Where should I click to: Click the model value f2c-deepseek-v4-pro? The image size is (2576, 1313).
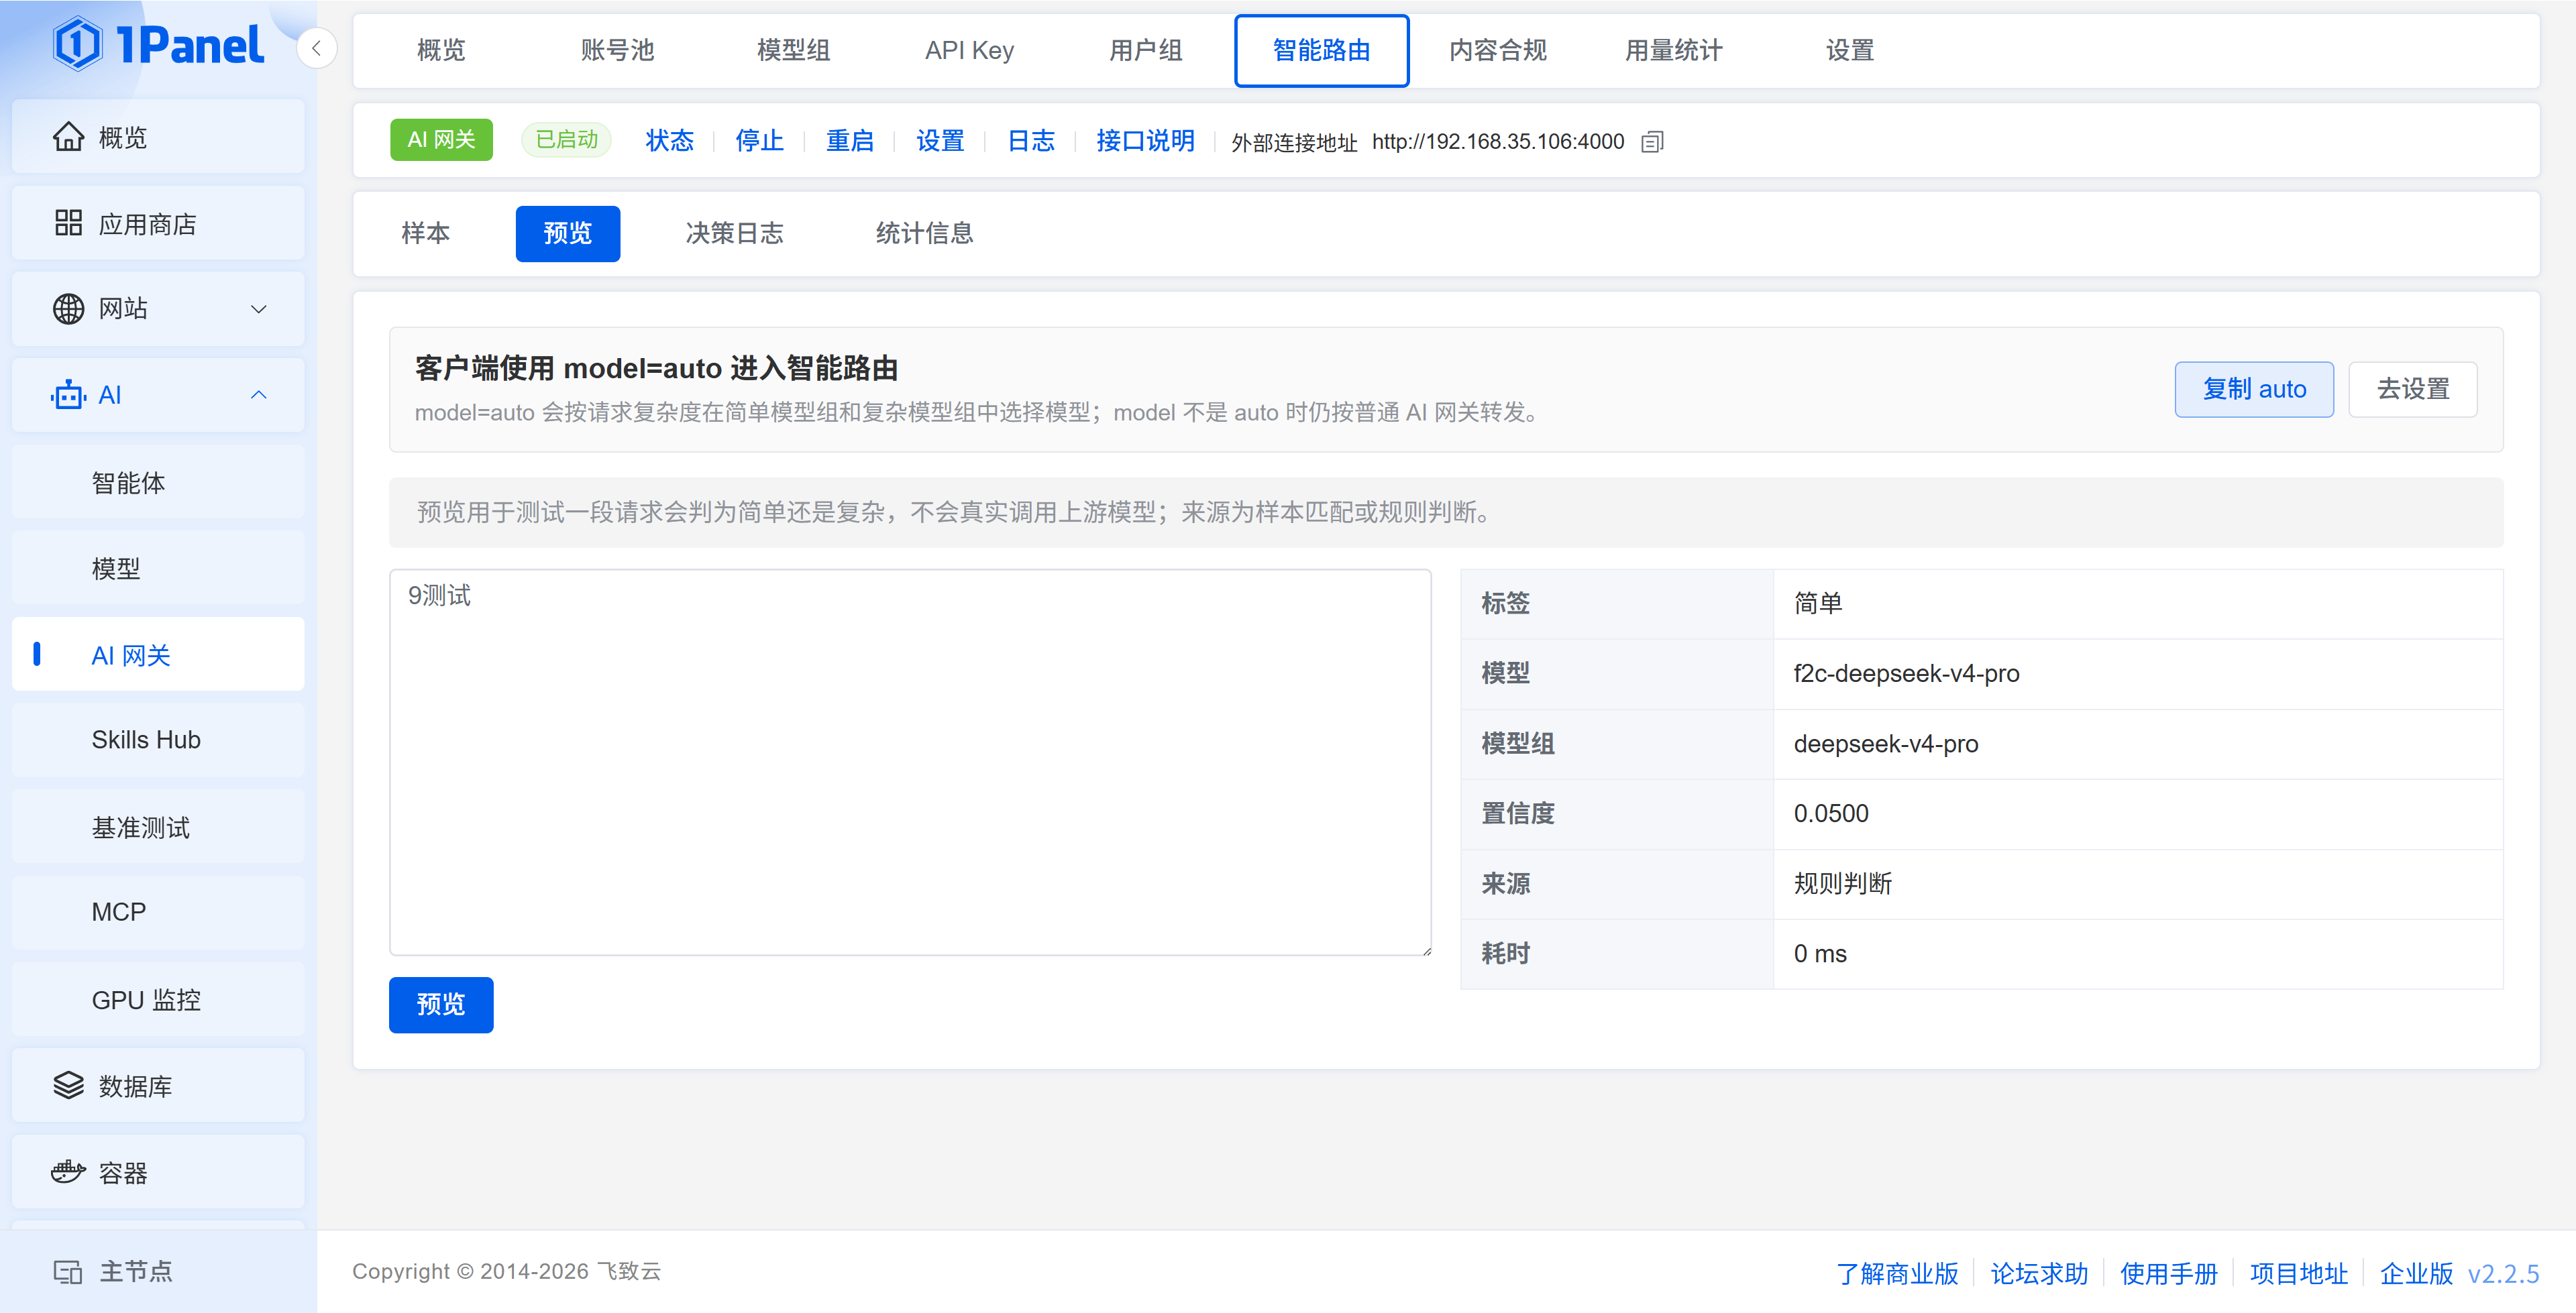(x=1906, y=673)
